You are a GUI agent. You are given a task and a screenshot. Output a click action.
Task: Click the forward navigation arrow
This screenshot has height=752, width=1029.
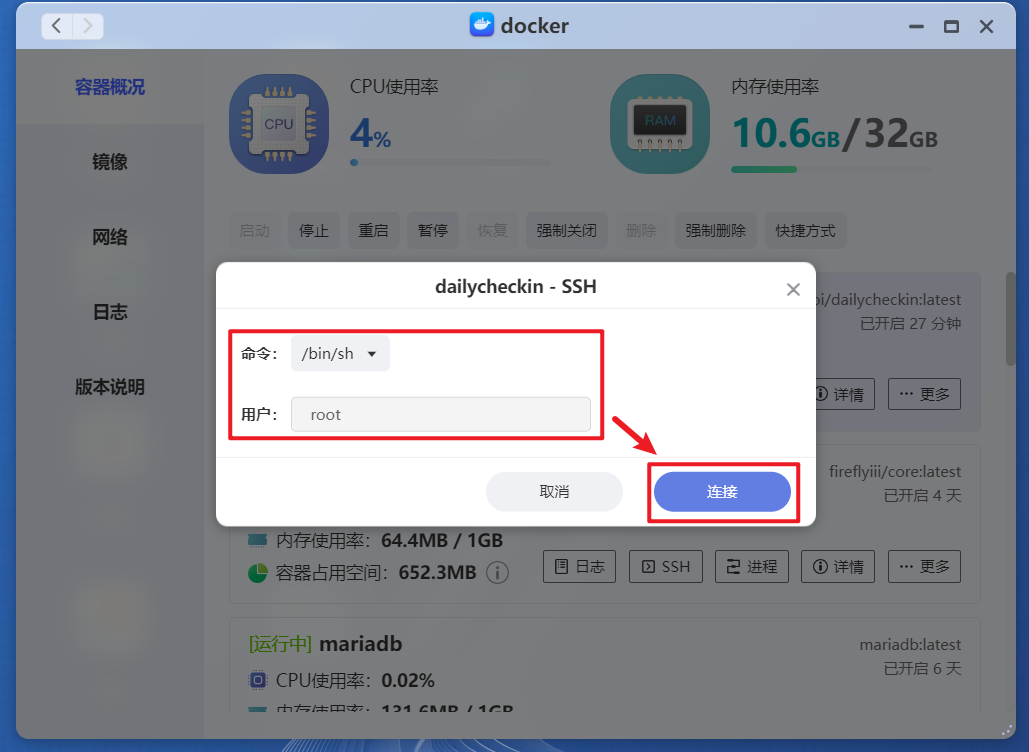(88, 26)
